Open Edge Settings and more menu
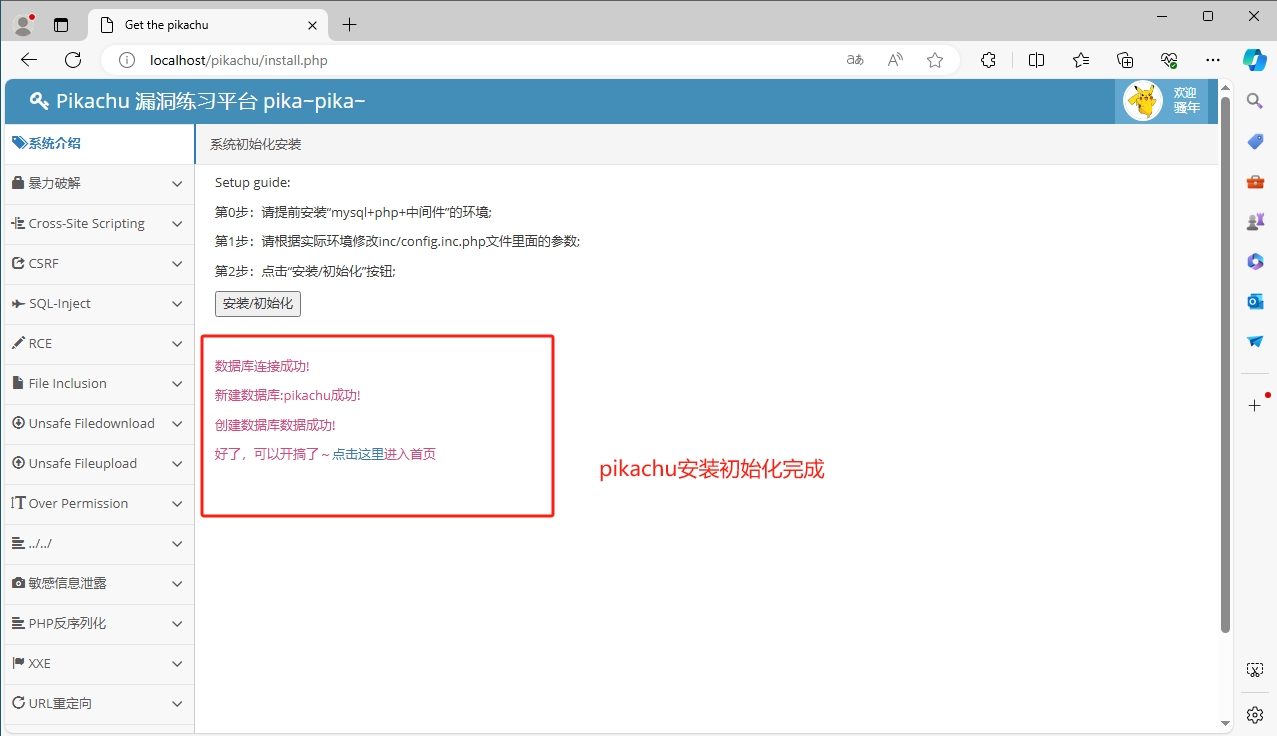 1213,60
